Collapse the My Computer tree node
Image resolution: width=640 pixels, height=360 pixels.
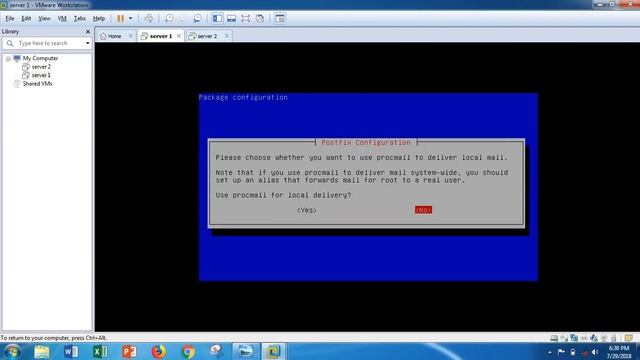click(8, 59)
